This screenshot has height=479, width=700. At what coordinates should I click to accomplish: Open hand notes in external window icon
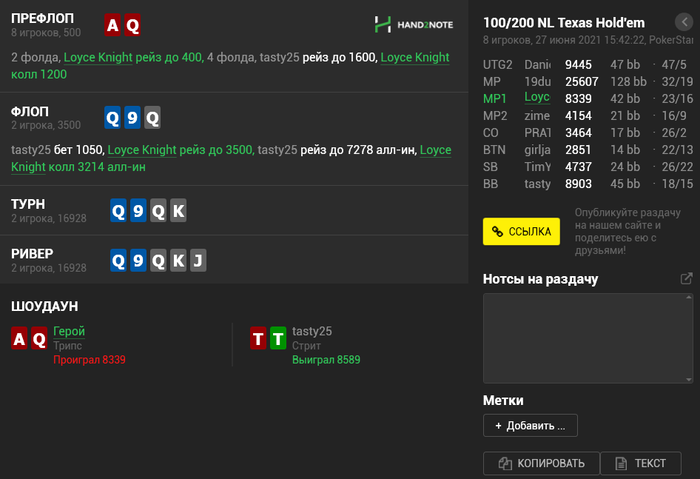pyautogui.click(x=686, y=279)
